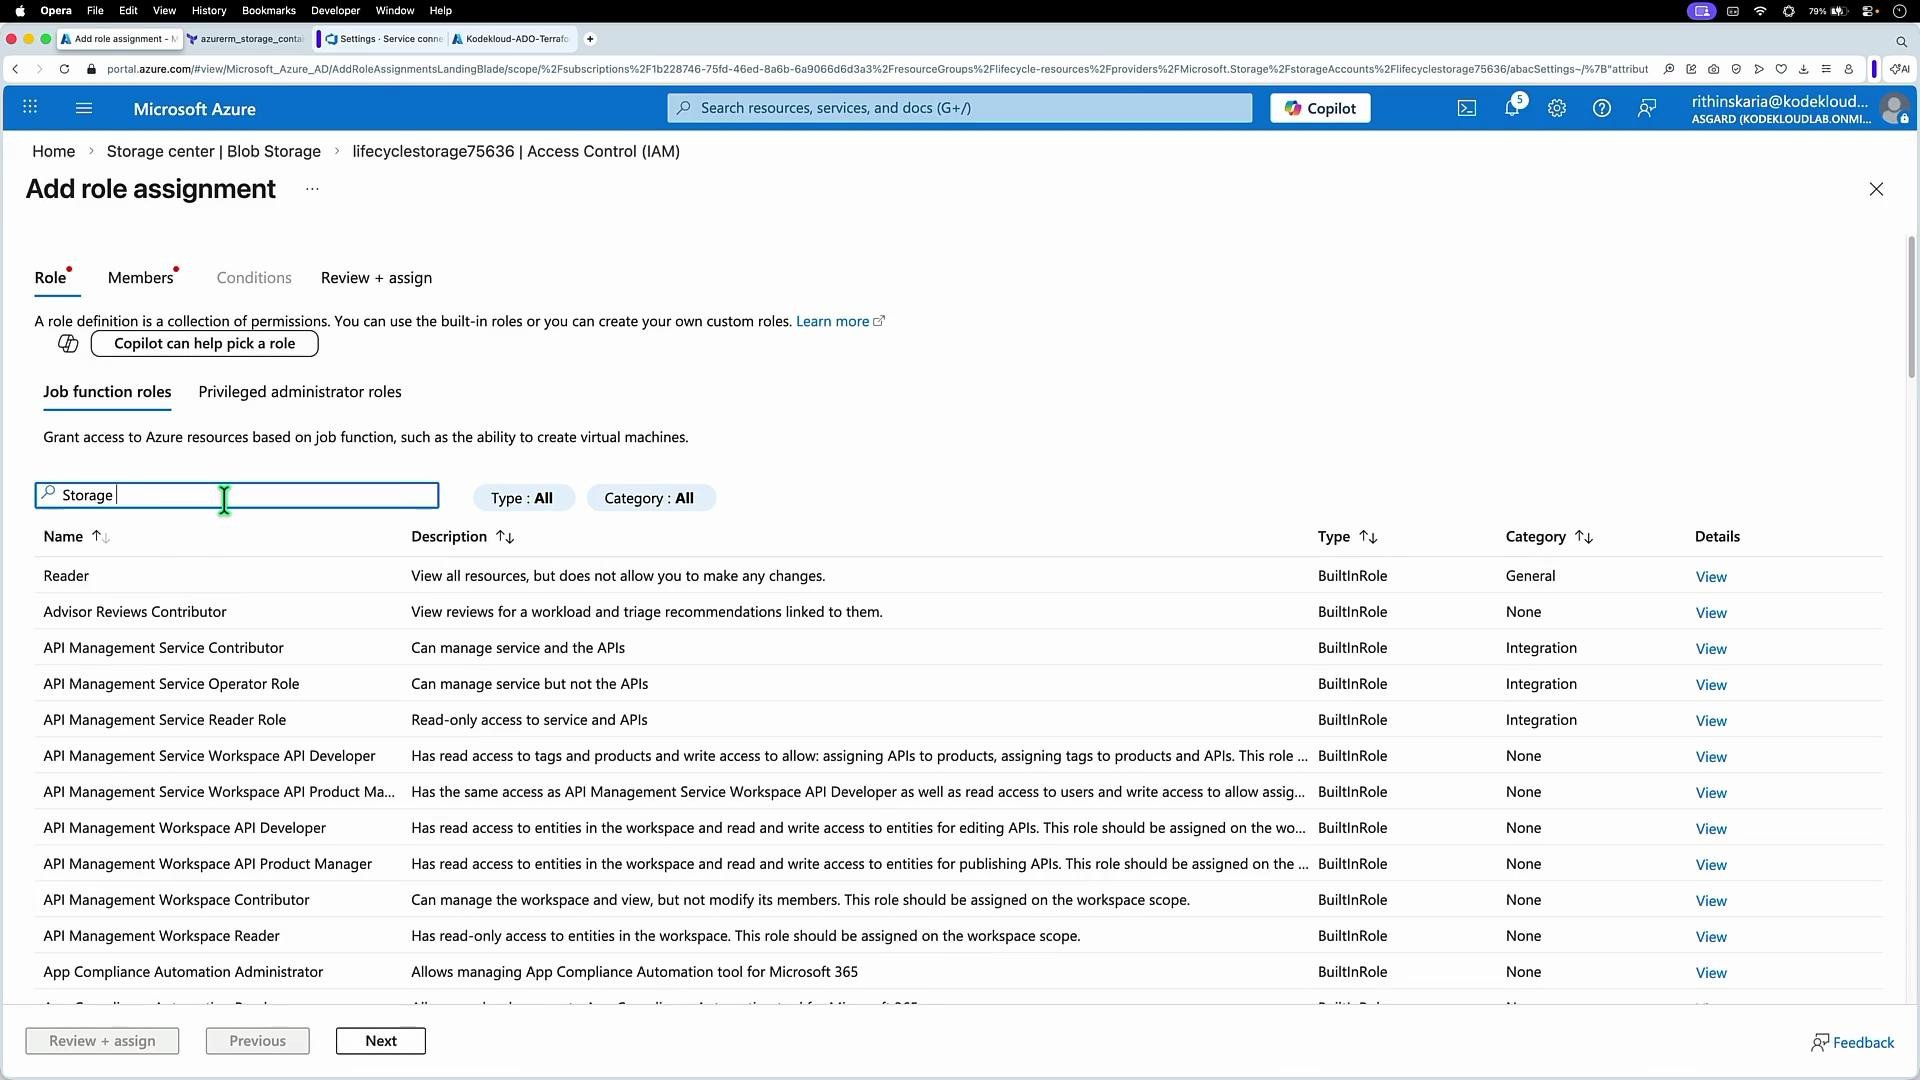1920x1080 pixels.
Task: Launch Cloud Shell from the Azure header
Action: point(1467,108)
